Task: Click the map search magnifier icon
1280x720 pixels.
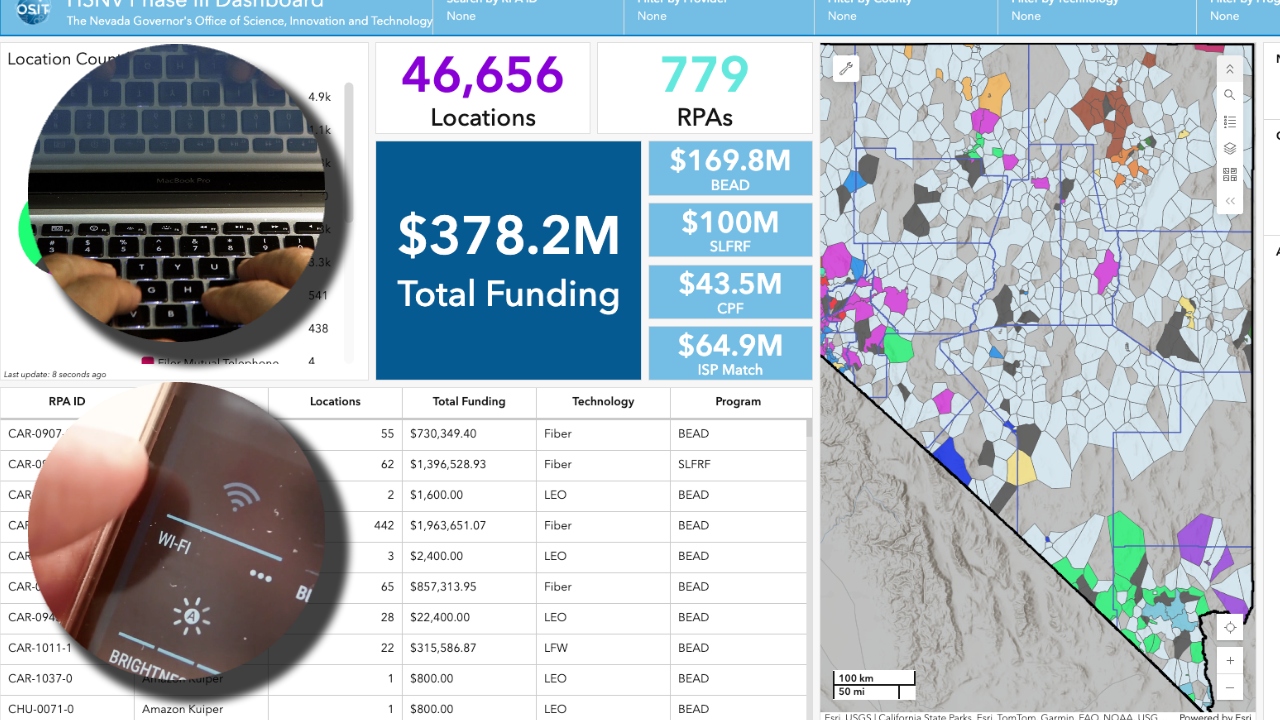Action: coord(1230,95)
